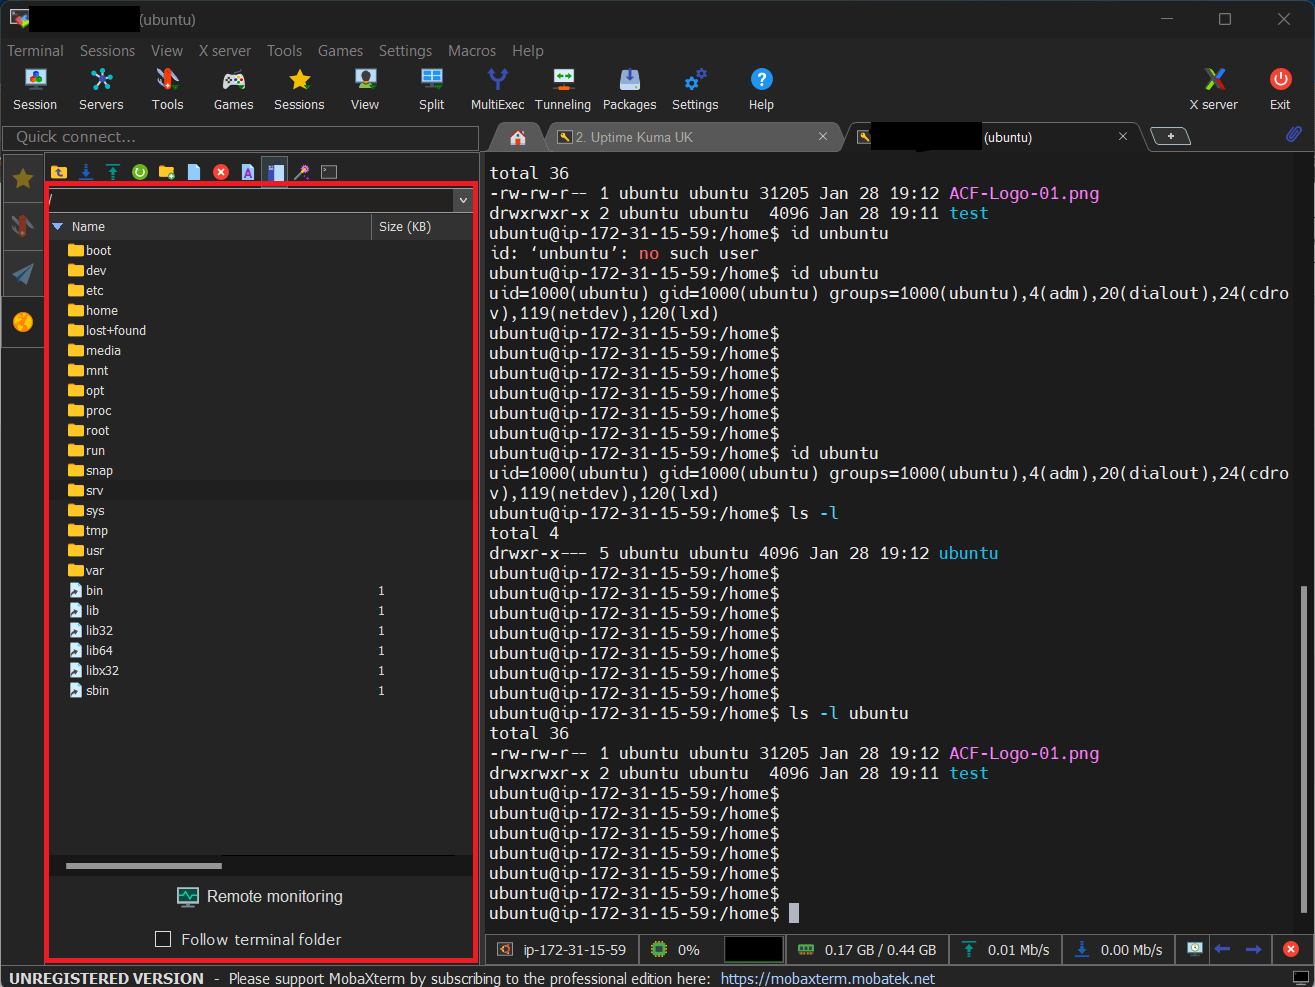1315x987 pixels.
Task: Delete selected file using red delete icon
Action: [220, 171]
